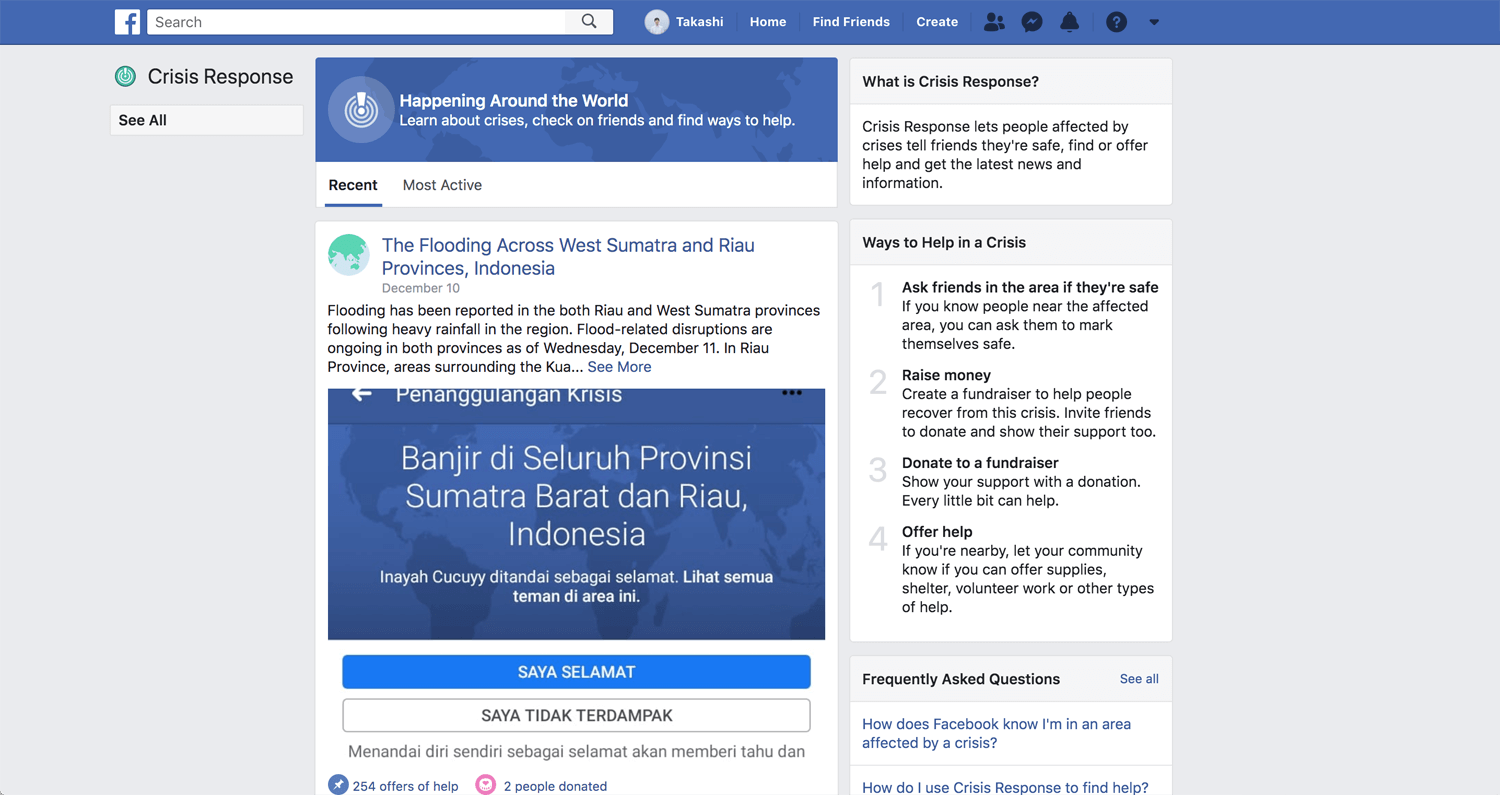Click the 'Raise money' heading
Image resolution: width=1500 pixels, height=795 pixels.
click(946, 375)
